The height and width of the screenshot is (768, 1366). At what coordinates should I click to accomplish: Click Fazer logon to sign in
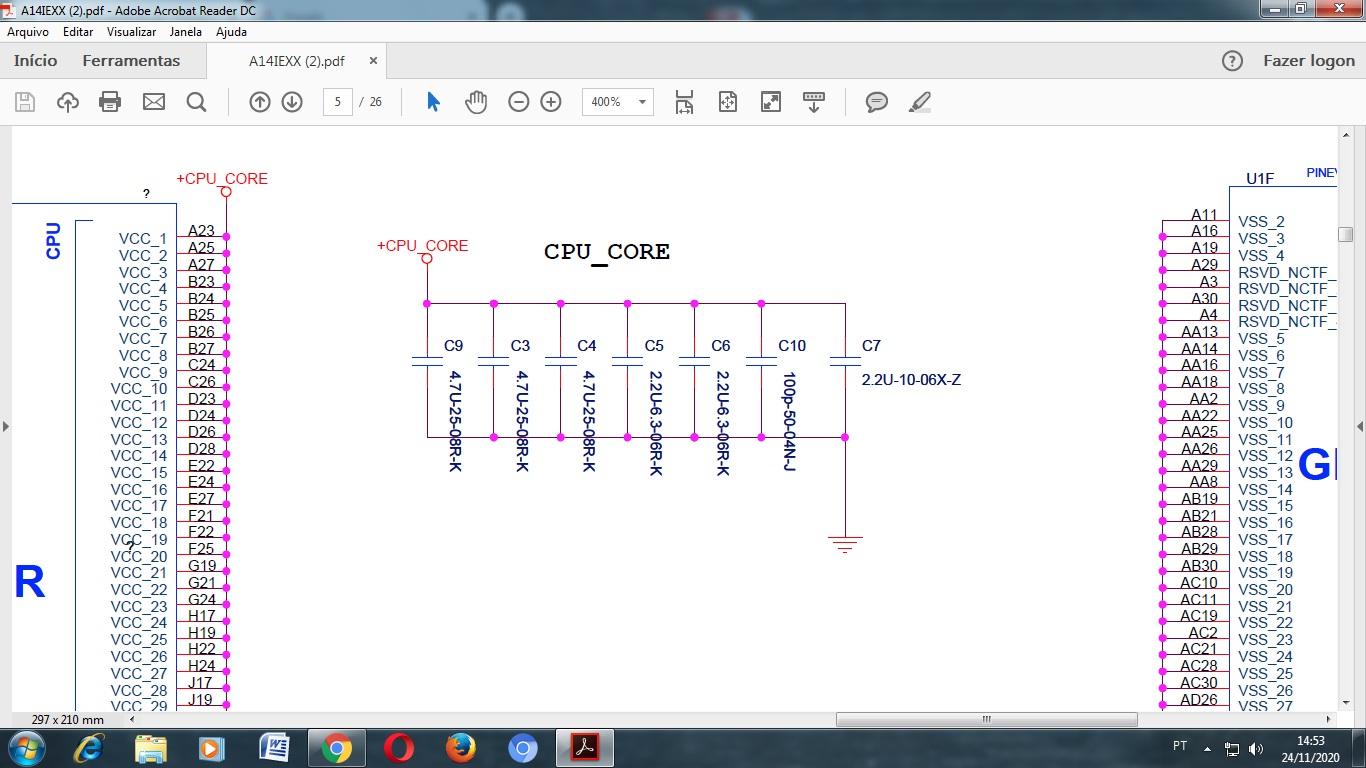coord(1309,61)
